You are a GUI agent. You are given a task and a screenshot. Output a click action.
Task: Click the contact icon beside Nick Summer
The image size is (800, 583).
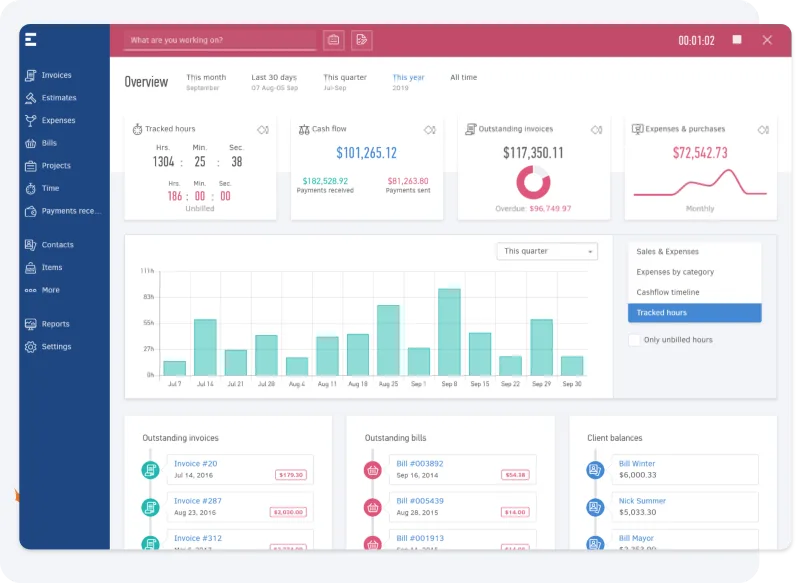[595, 507]
